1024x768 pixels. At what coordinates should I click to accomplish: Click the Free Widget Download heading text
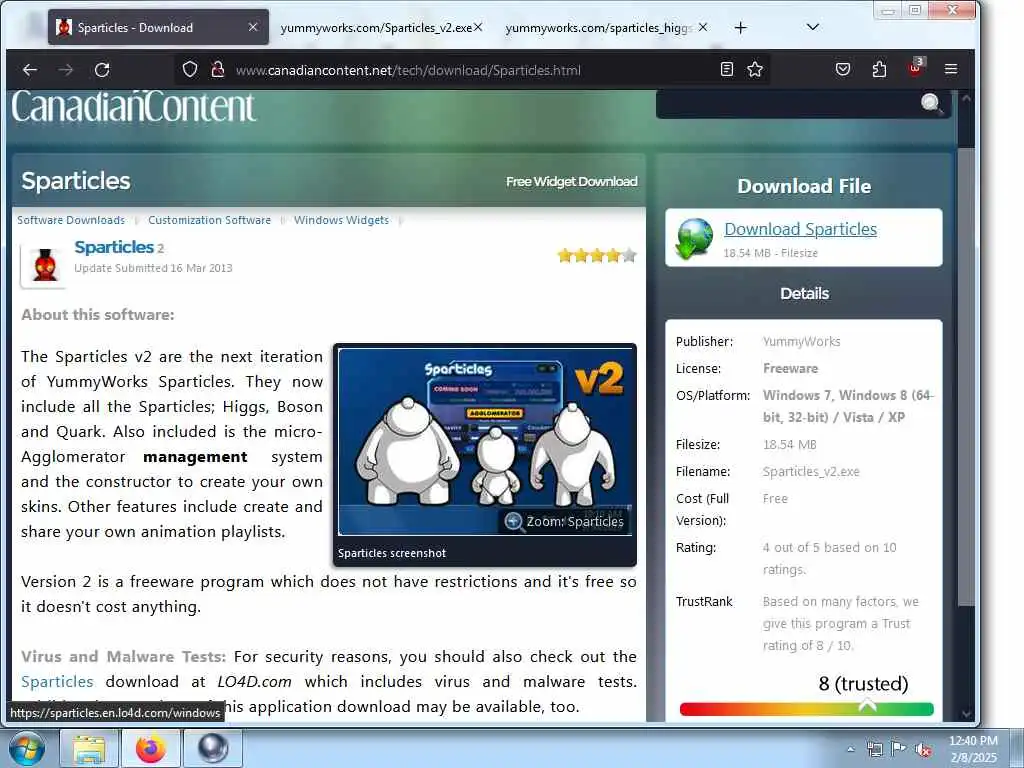pyautogui.click(x=571, y=182)
